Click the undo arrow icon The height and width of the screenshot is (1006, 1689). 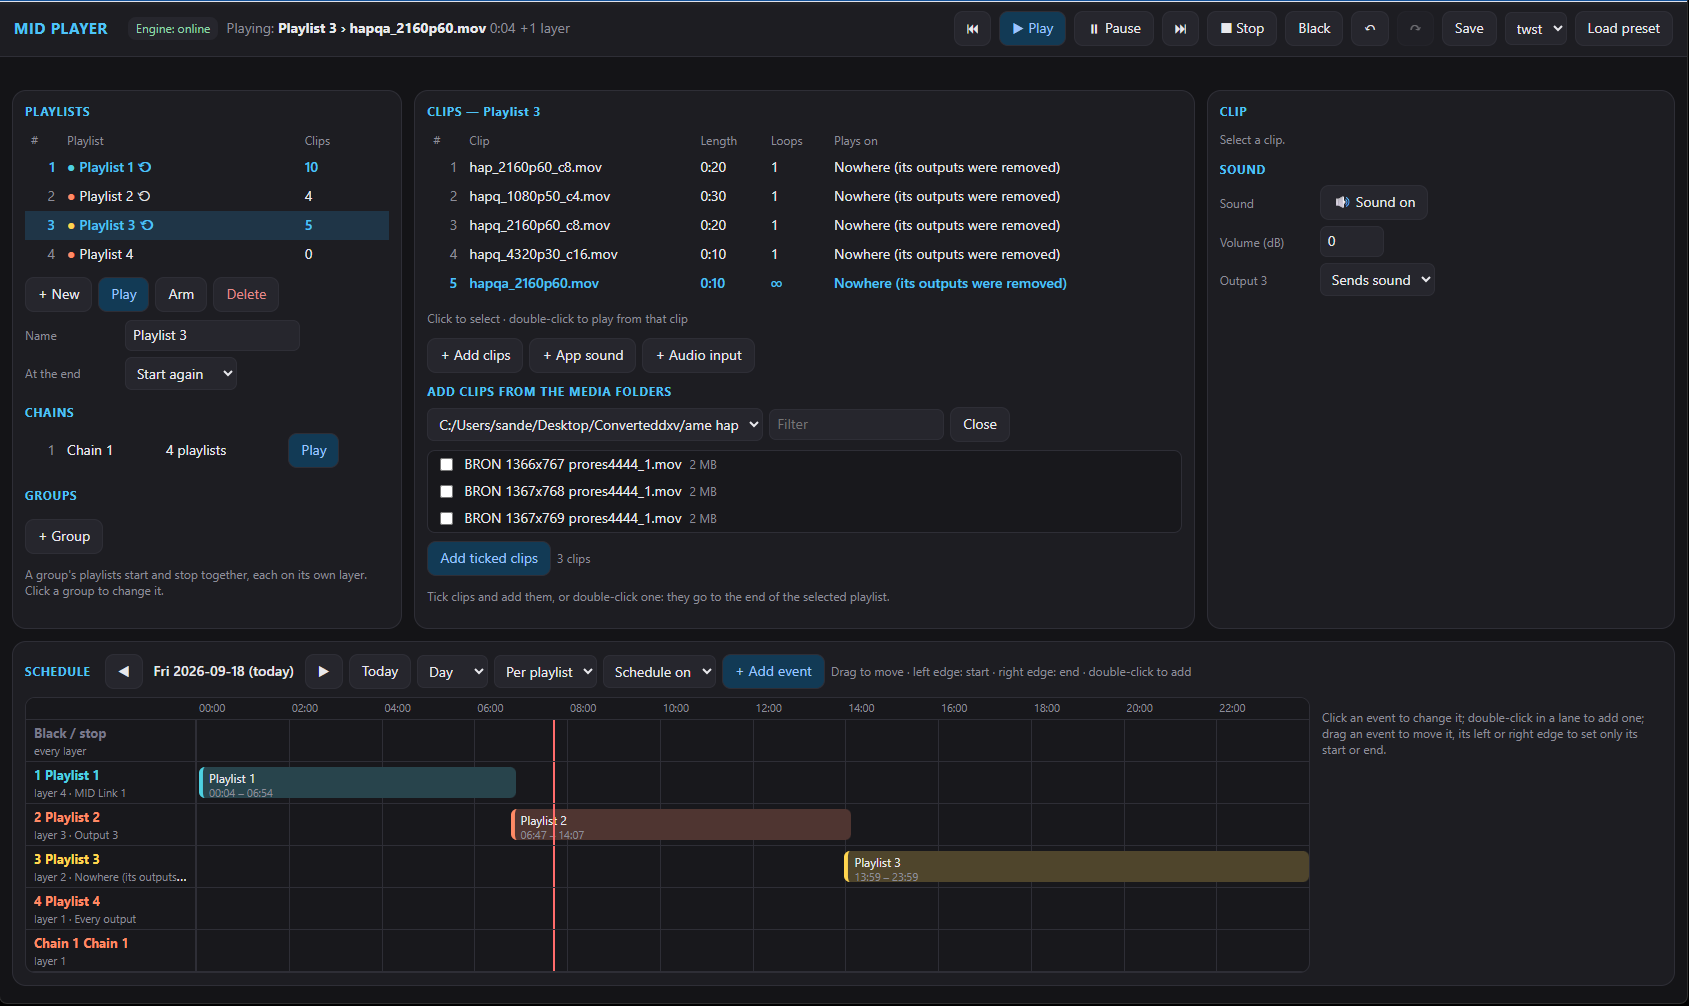[1370, 29]
